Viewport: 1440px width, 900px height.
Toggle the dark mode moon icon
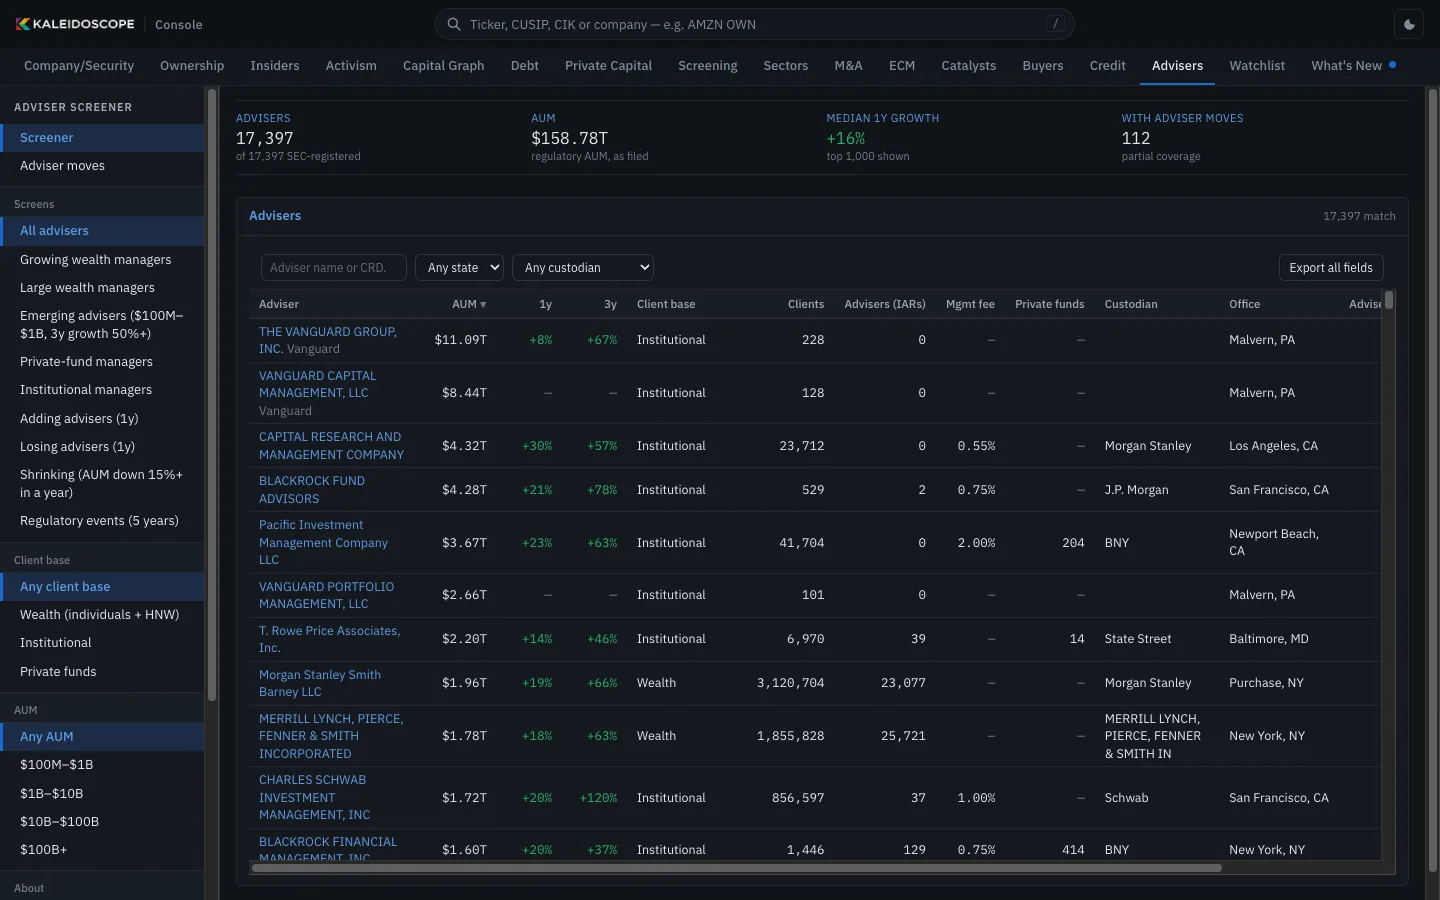point(1410,25)
